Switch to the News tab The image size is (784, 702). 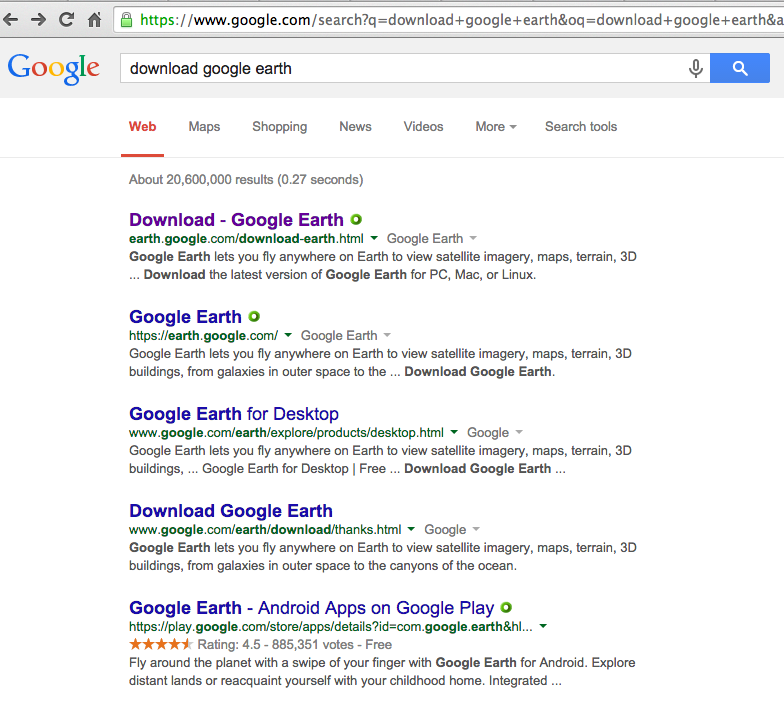355,127
